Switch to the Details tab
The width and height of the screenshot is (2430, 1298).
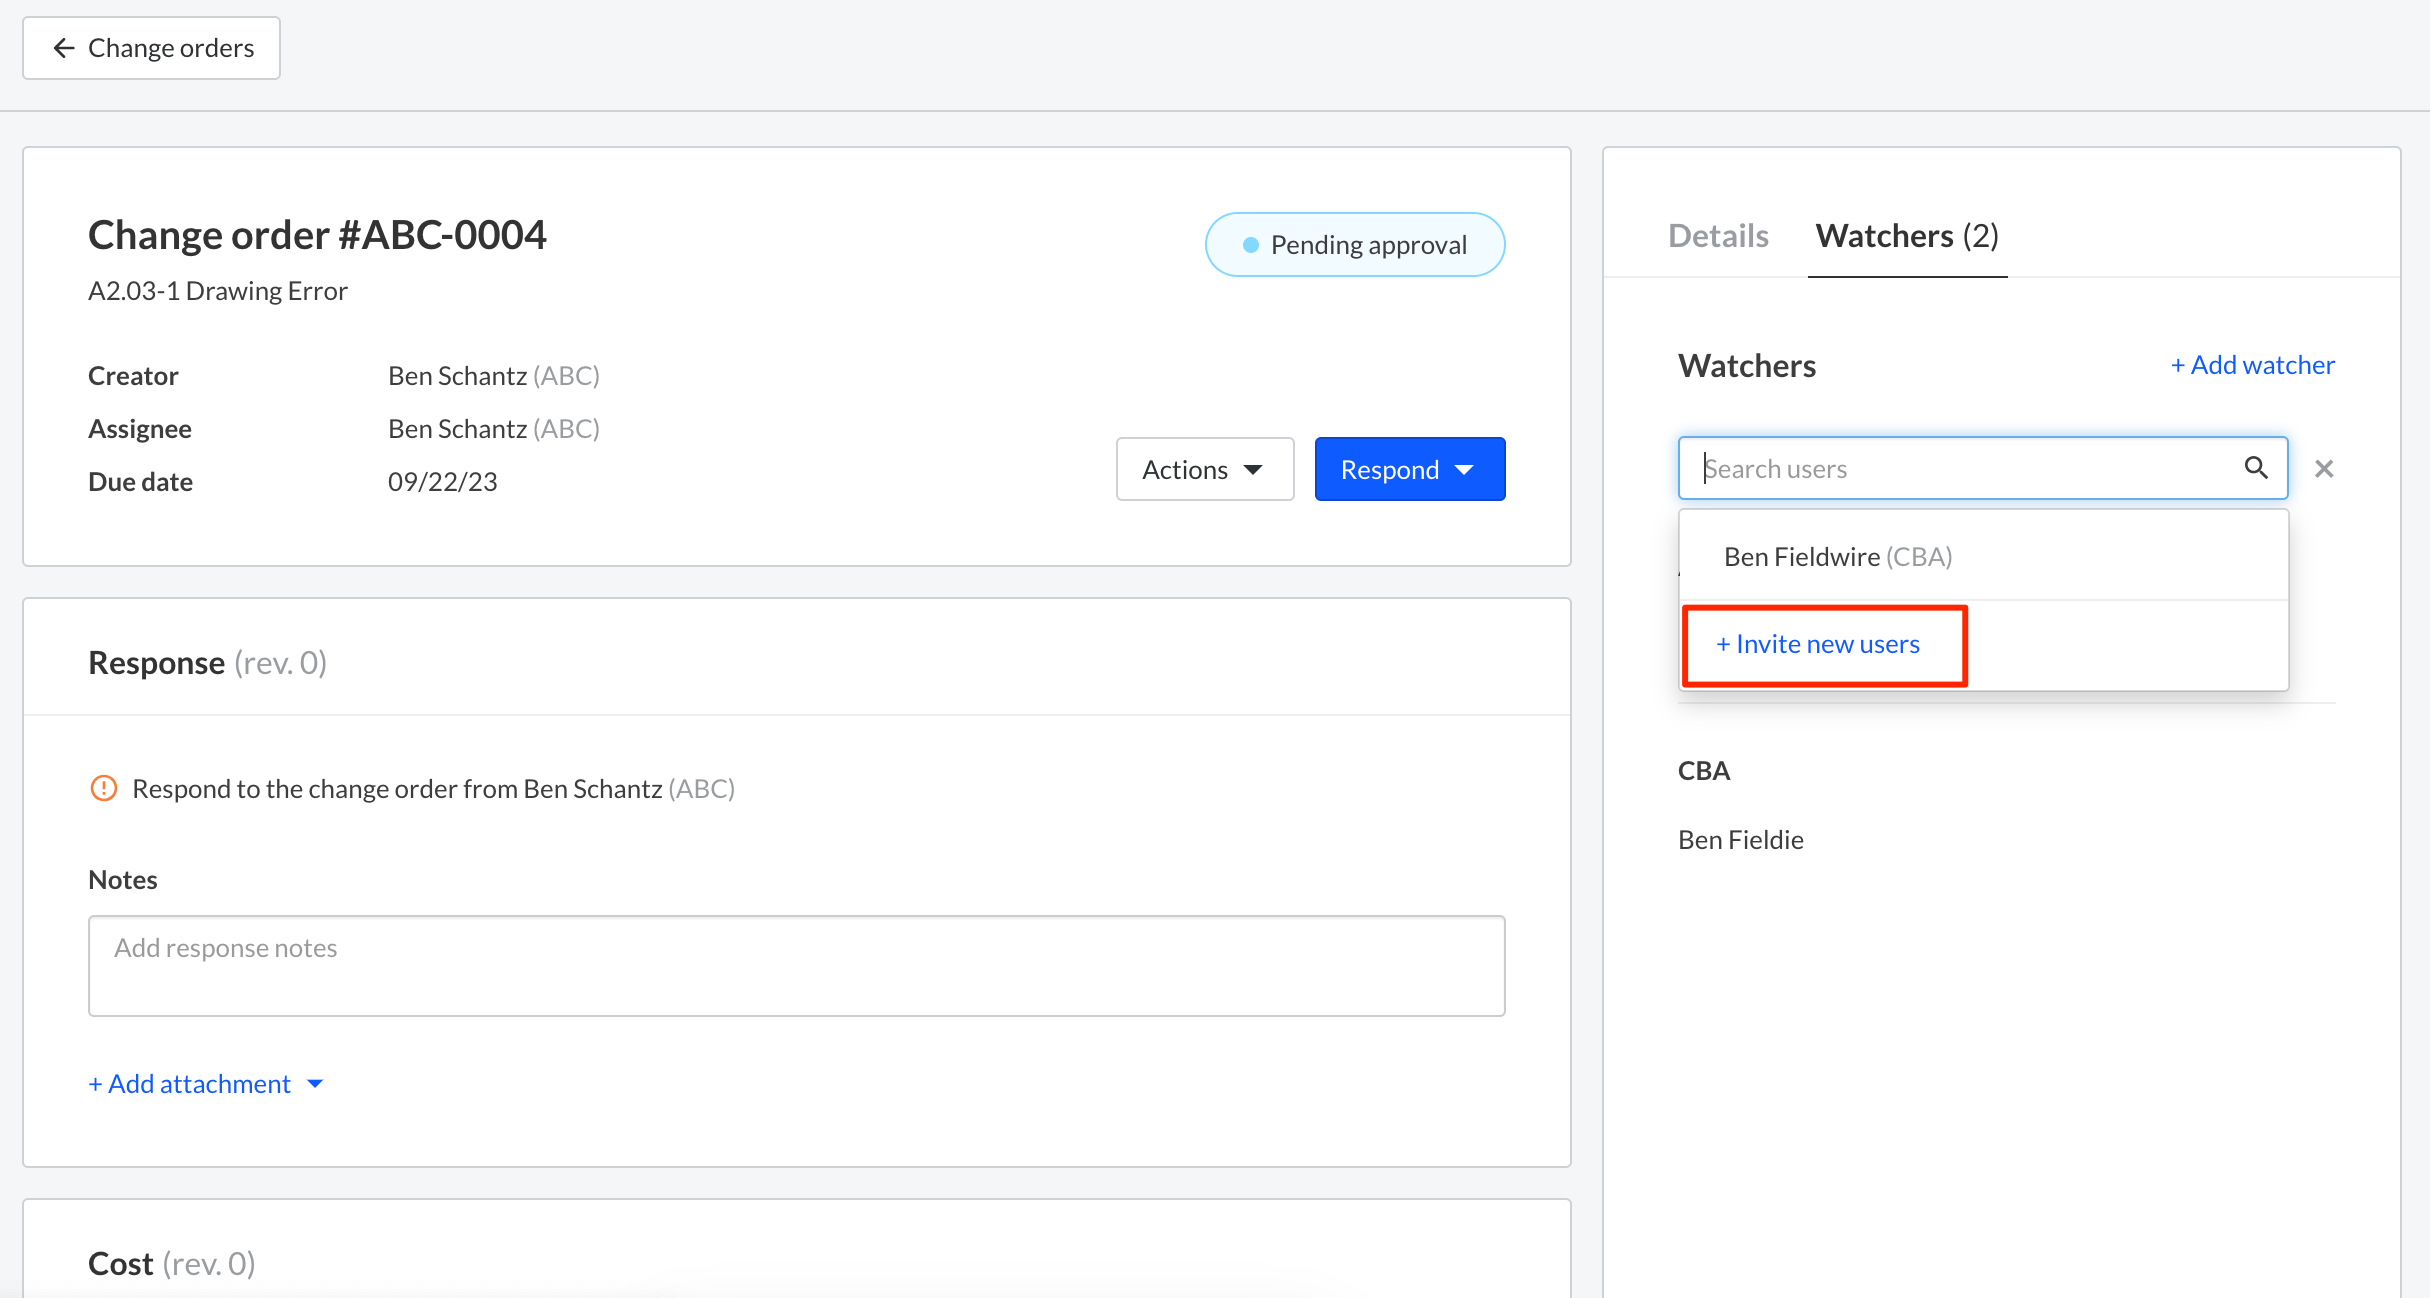1718,236
